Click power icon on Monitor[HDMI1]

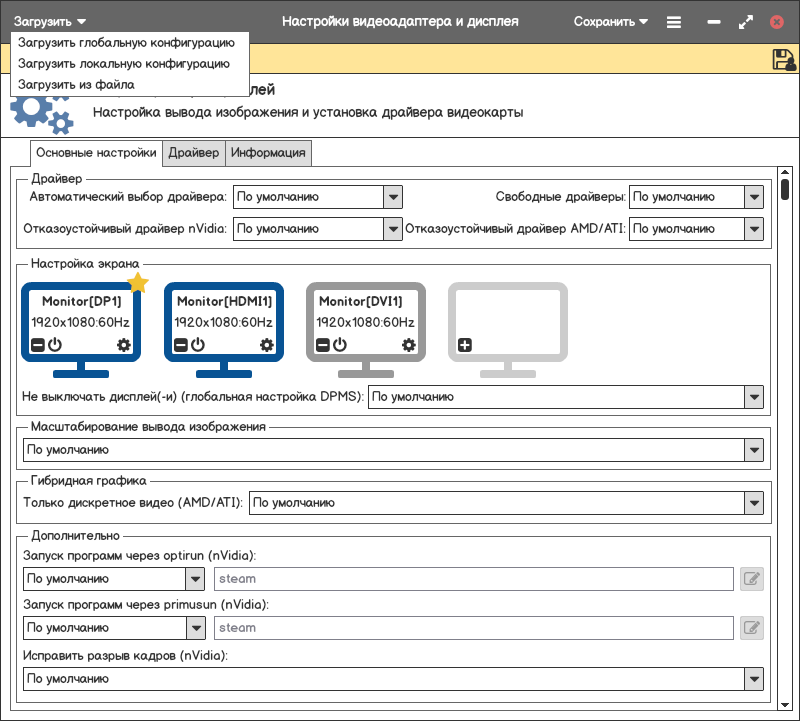tap(198, 345)
